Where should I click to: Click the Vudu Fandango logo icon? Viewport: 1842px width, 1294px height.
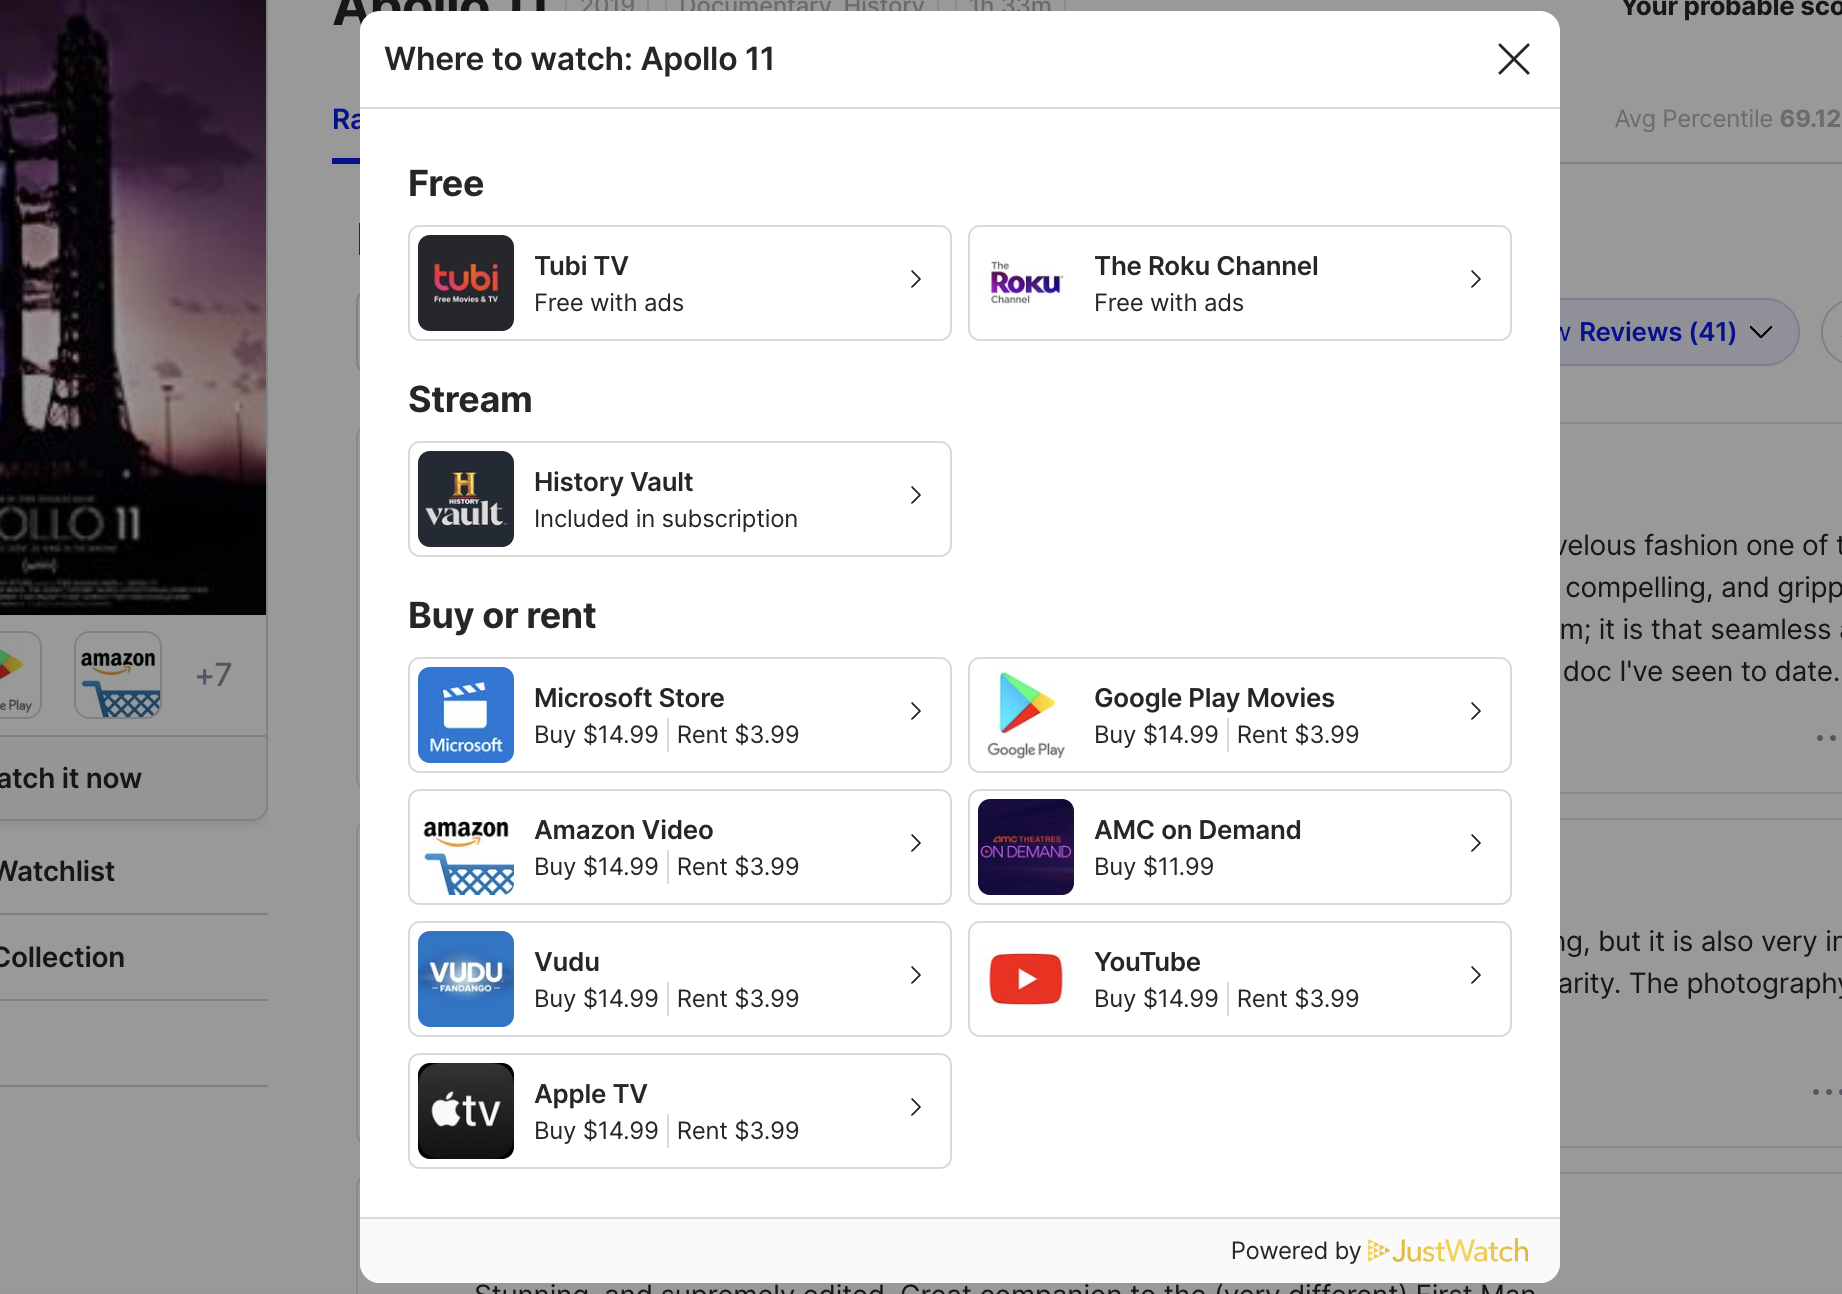(466, 979)
